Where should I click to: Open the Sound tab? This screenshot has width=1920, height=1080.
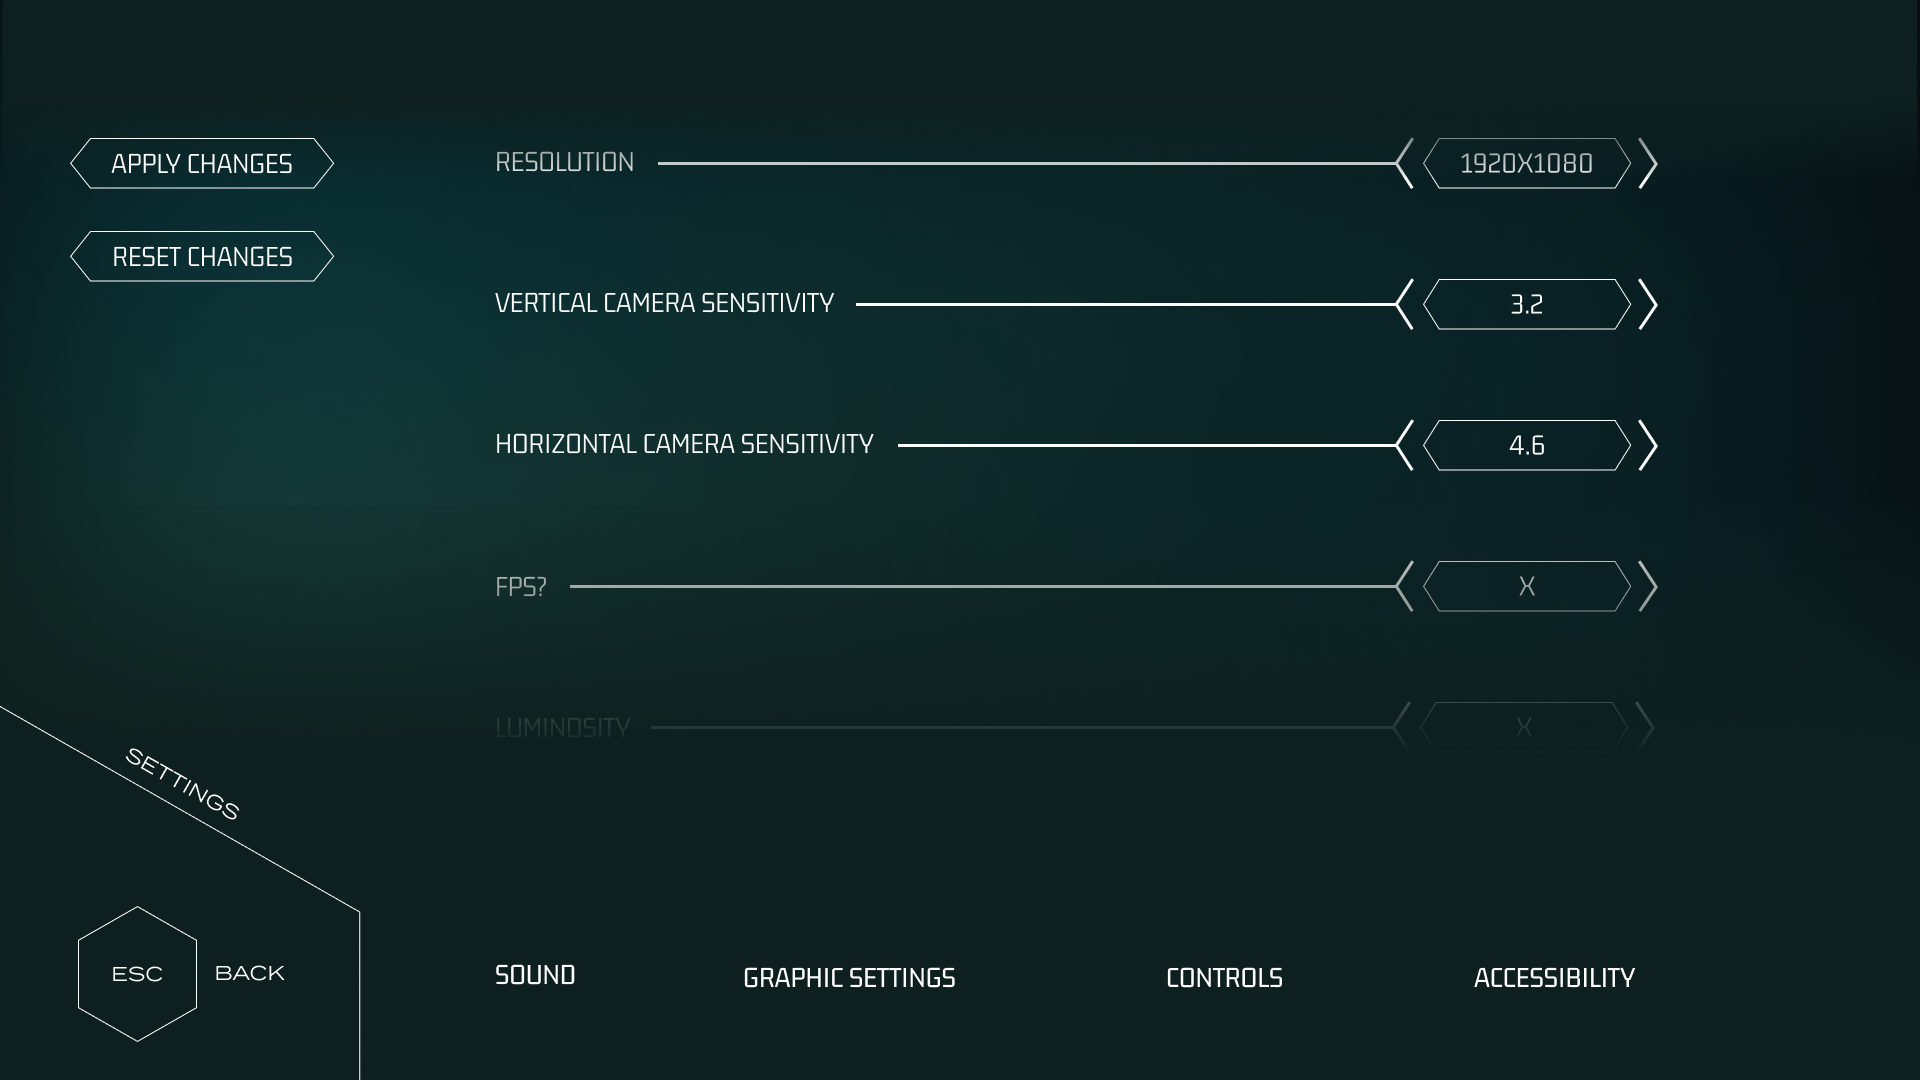coord(535,975)
